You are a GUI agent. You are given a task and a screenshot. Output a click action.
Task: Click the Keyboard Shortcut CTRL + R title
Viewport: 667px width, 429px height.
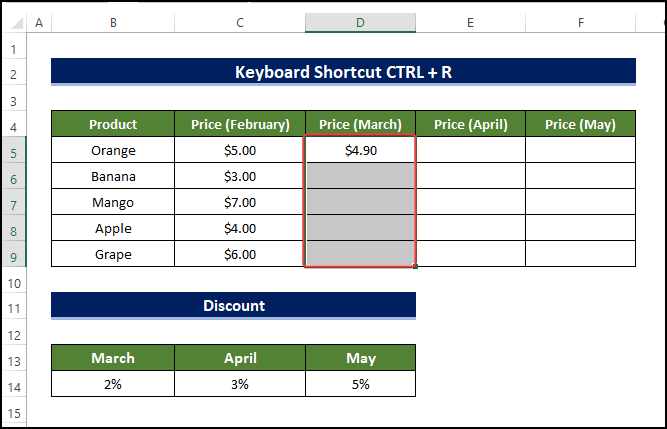click(x=343, y=72)
